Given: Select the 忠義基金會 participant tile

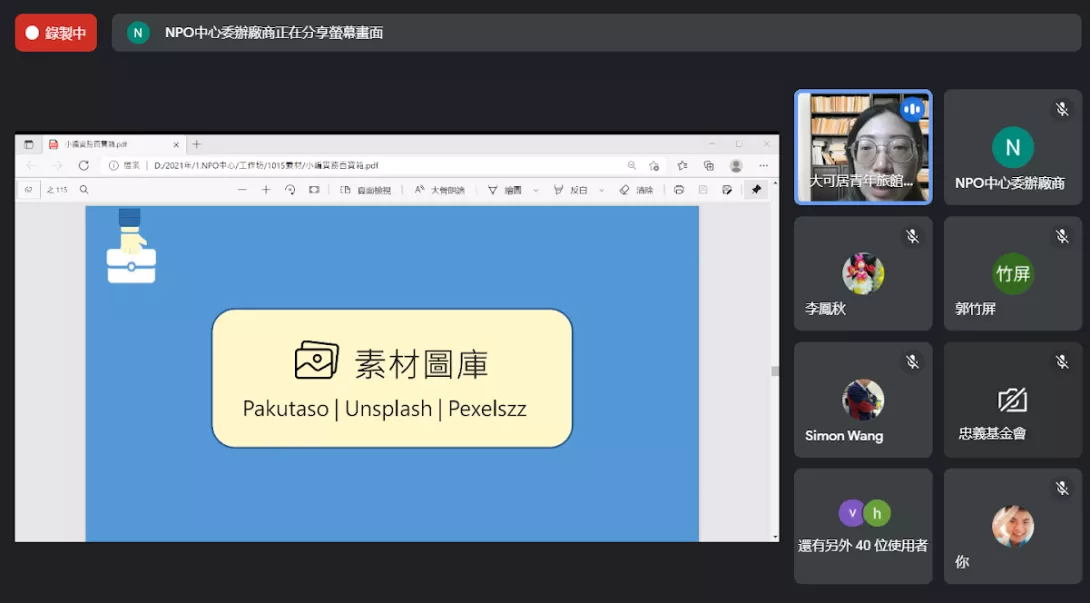Looking at the screenshot, I should click(1013, 400).
